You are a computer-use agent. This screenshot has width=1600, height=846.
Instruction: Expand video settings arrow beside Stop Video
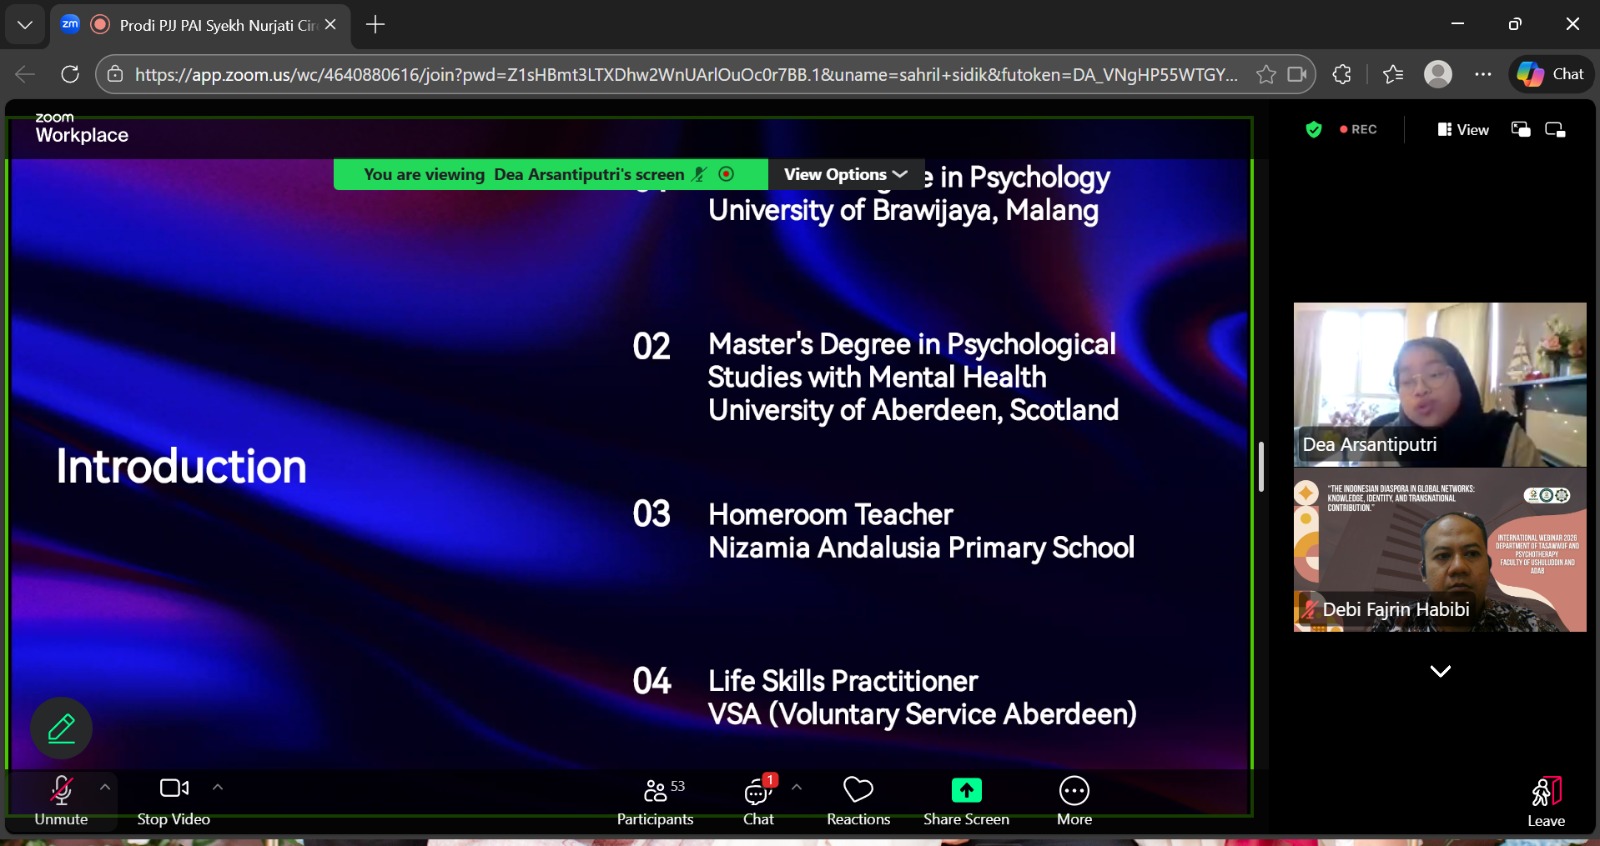tap(218, 787)
